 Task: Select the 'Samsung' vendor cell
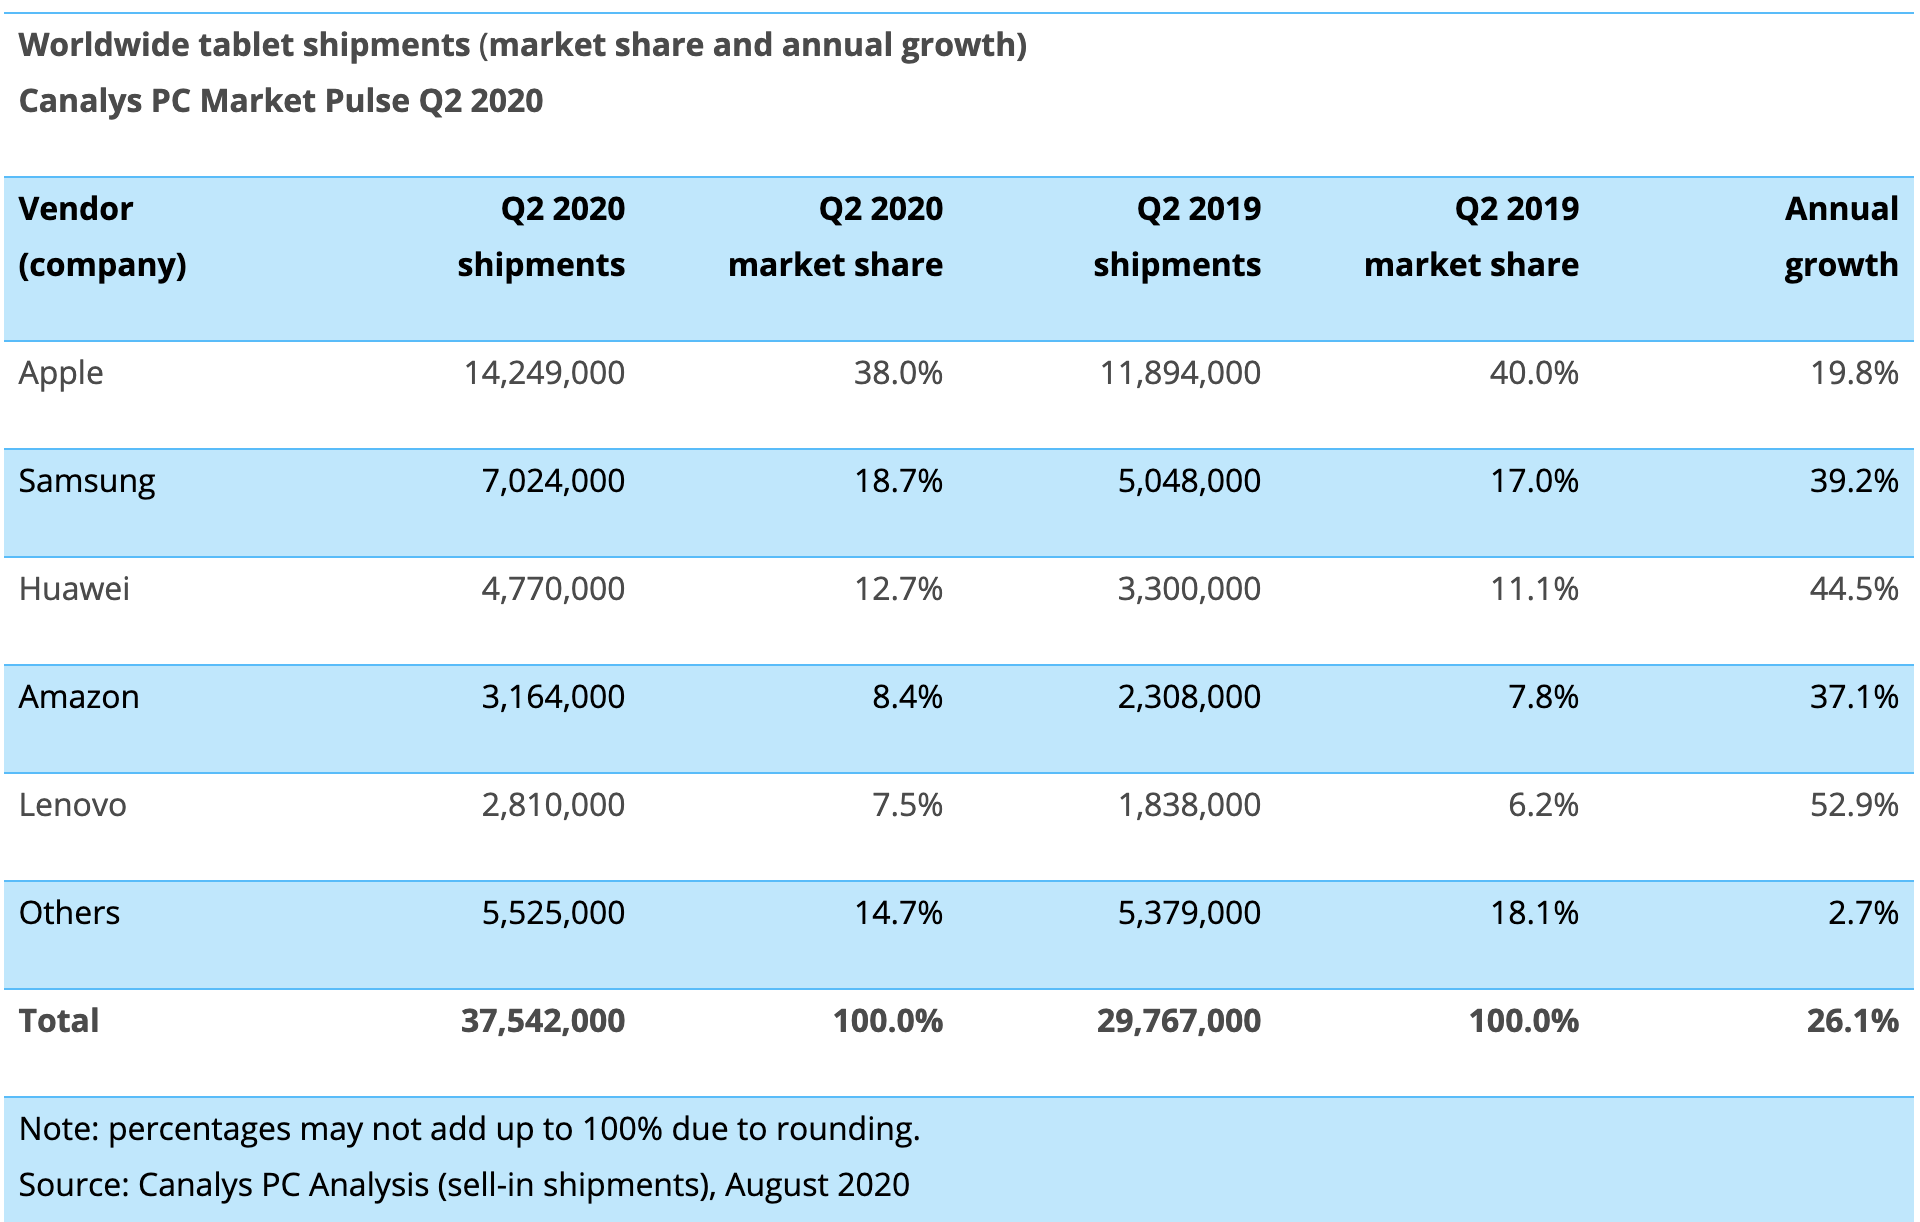coord(87,482)
